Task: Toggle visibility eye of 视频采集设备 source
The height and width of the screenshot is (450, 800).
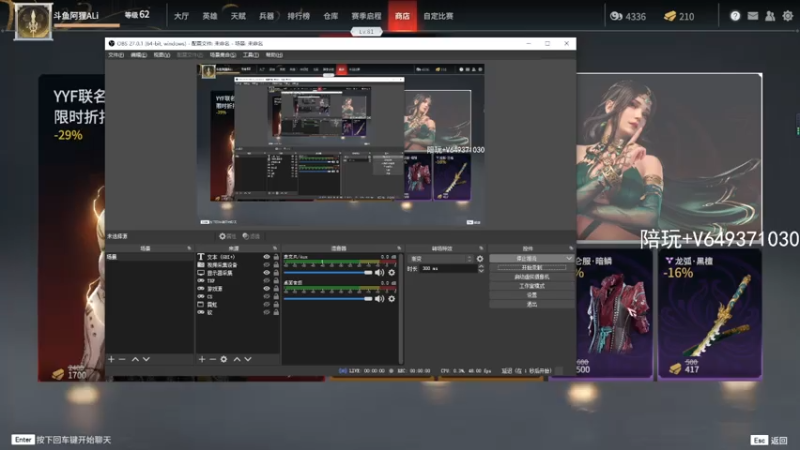Action: (x=266, y=265)
